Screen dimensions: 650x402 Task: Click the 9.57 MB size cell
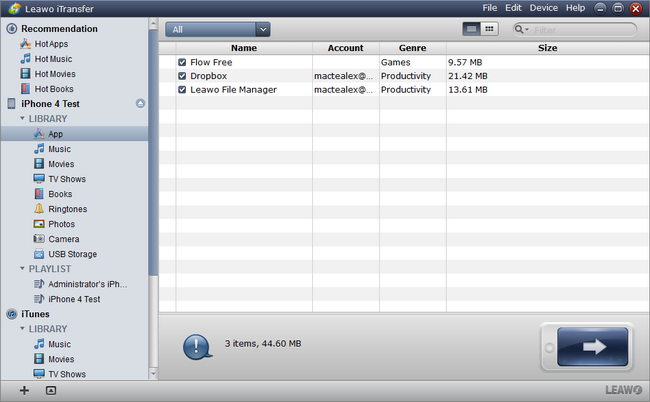coord(465,62)
